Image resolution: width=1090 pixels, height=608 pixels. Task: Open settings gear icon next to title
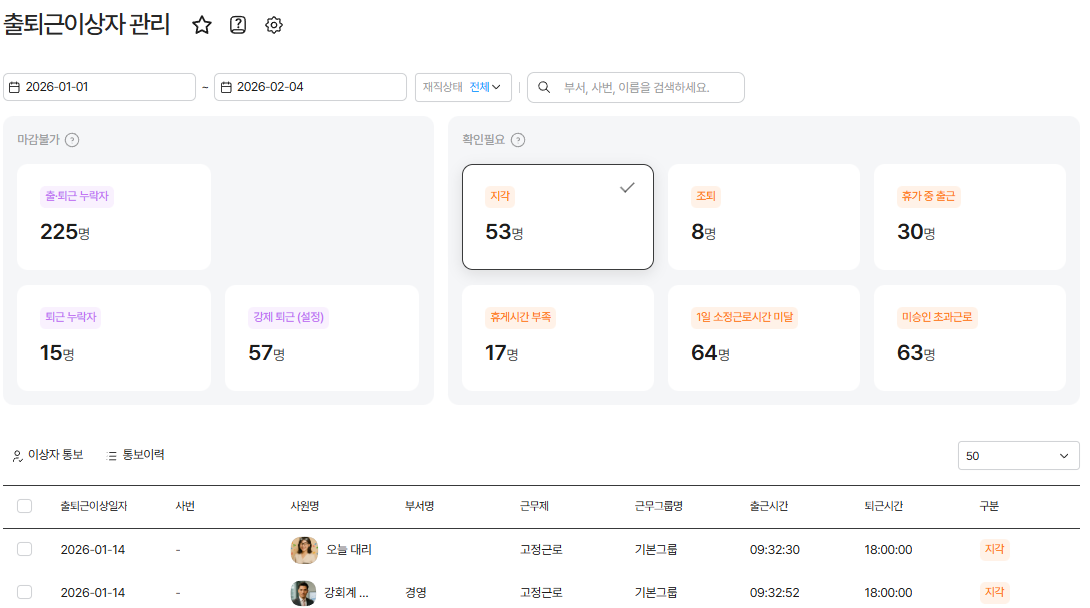pos(274,25)
